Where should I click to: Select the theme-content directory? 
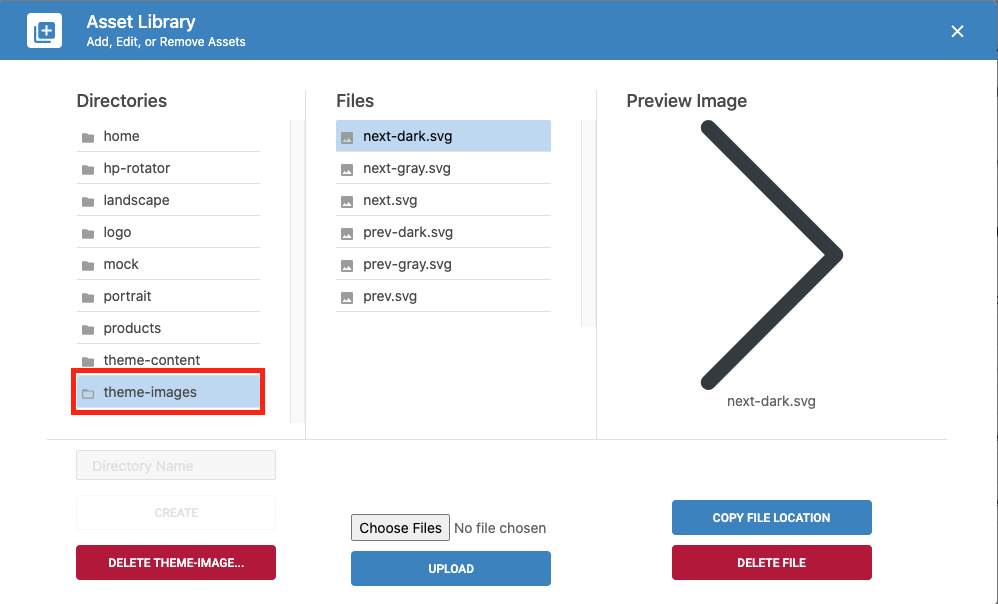click(x=151, y=360)
